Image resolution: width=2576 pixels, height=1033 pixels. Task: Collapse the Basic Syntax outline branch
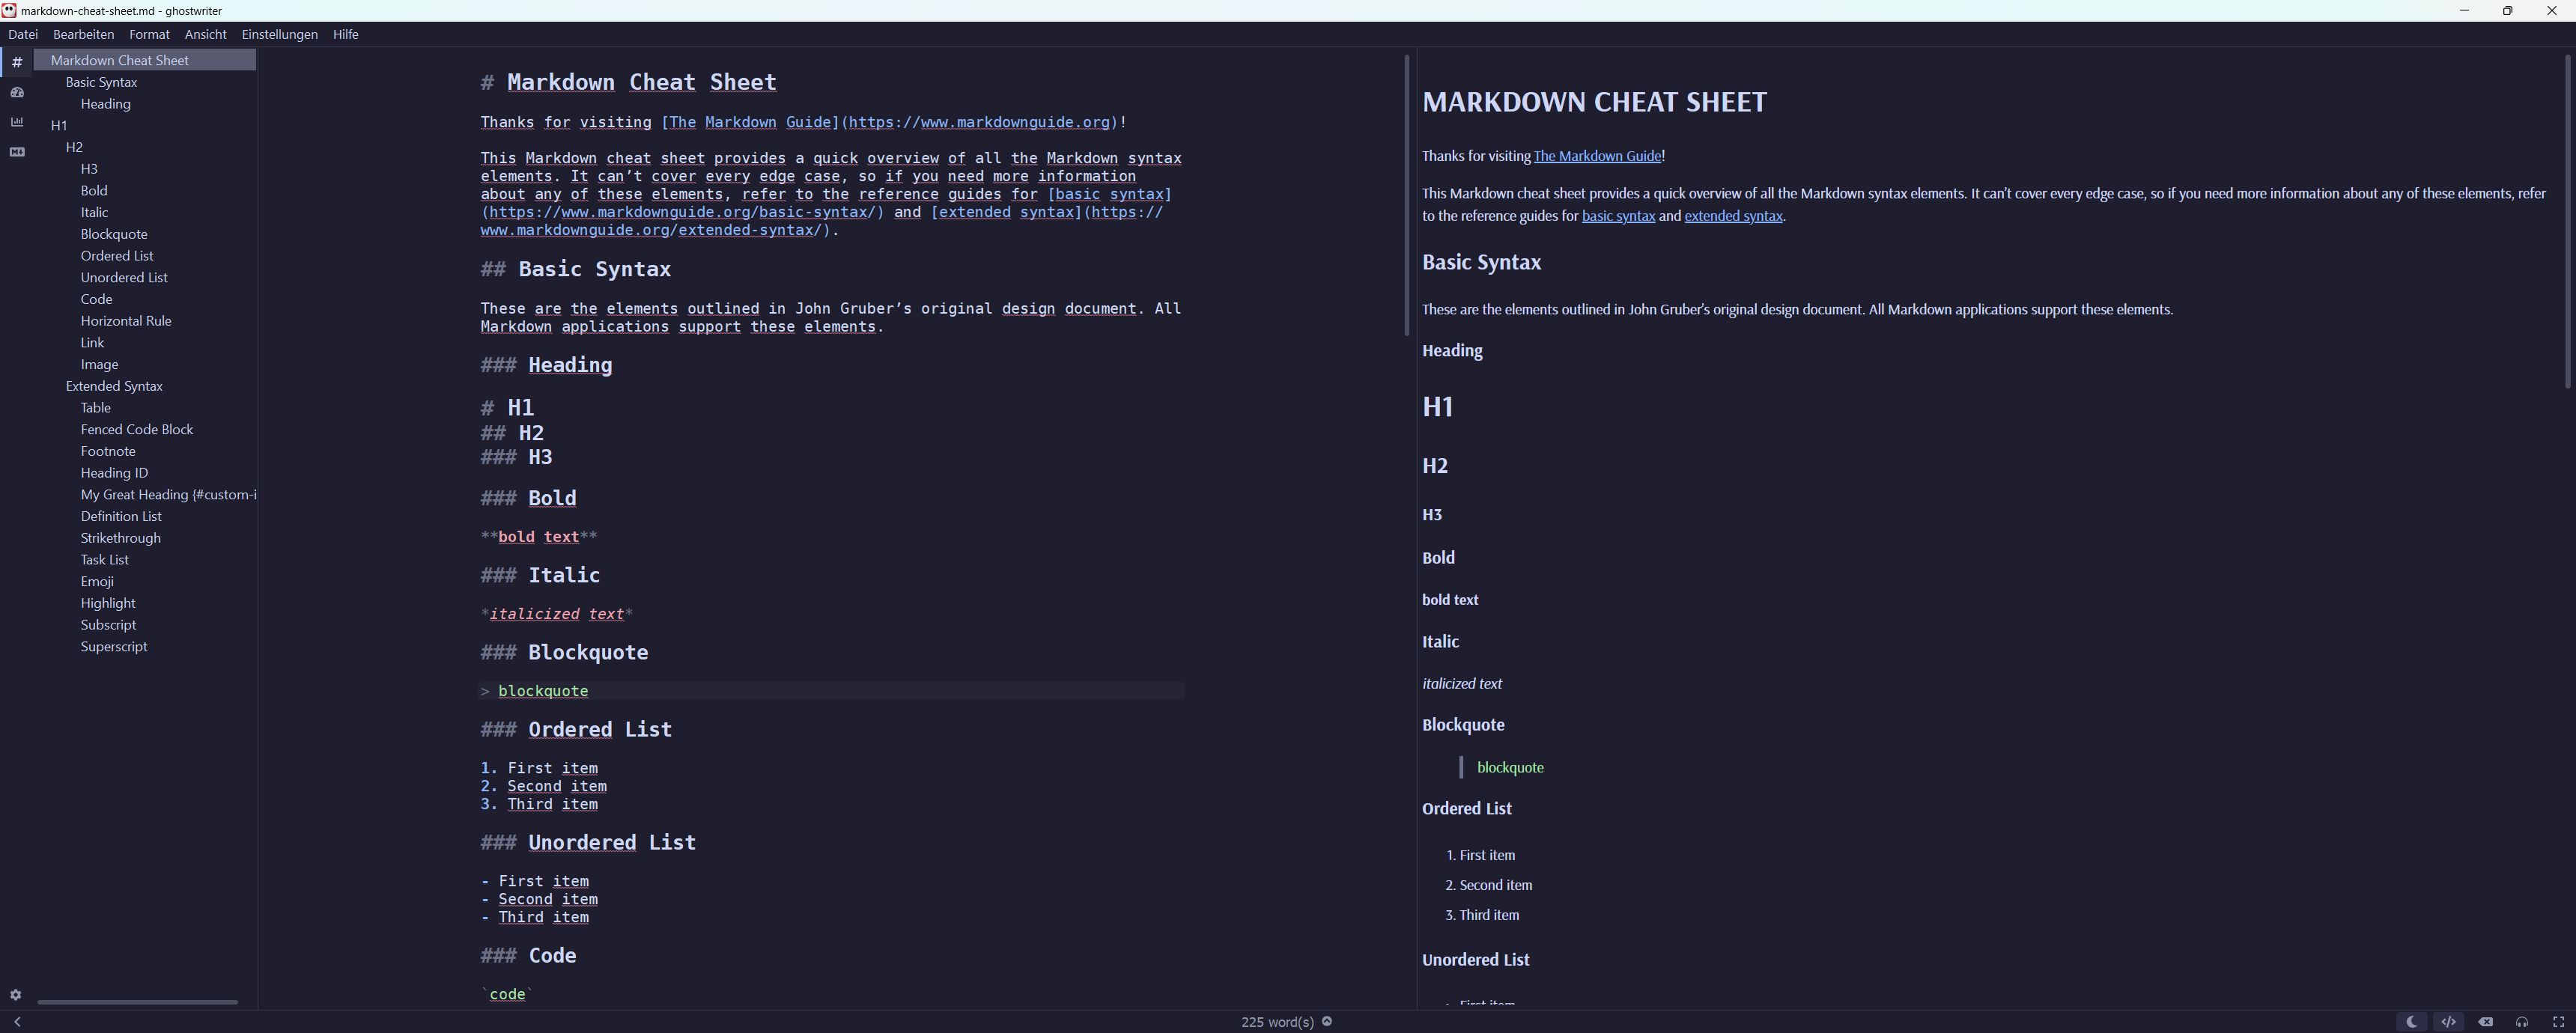101,82
